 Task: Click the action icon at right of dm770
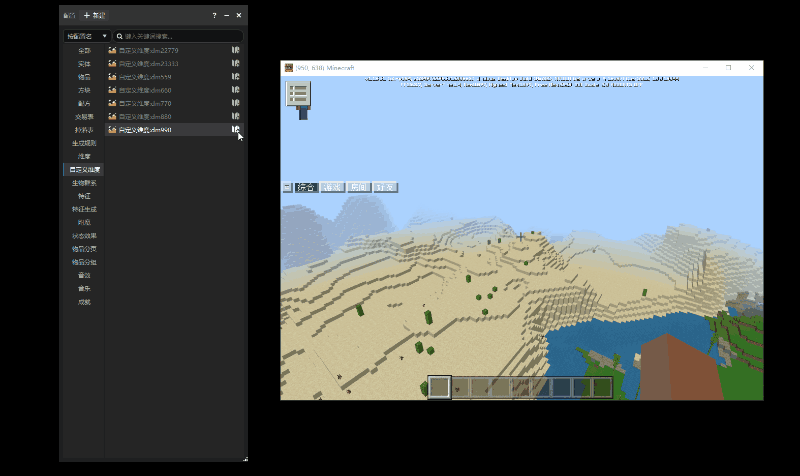point(235,103)
